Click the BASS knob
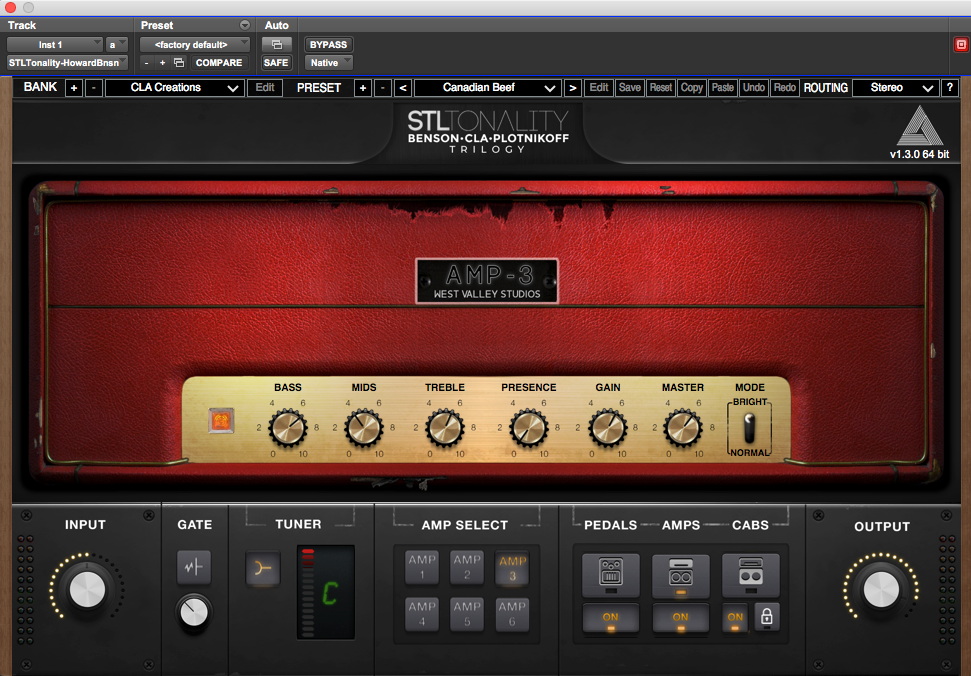Screen dimensions: 971x676 (x=288, y=428)
